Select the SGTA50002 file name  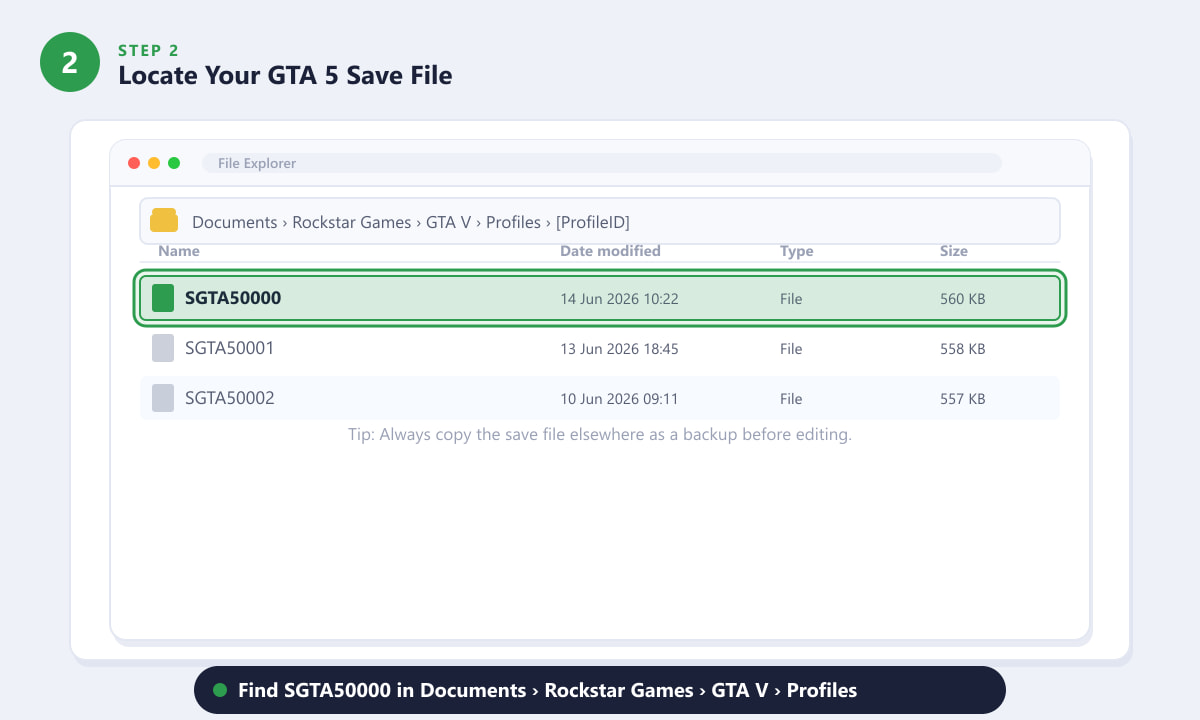click(230, 398)
